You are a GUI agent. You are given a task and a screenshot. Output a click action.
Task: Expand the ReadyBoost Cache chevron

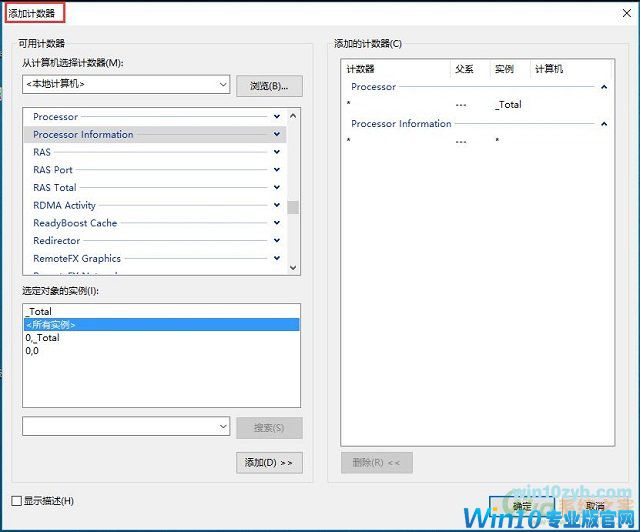click(277, 223)
